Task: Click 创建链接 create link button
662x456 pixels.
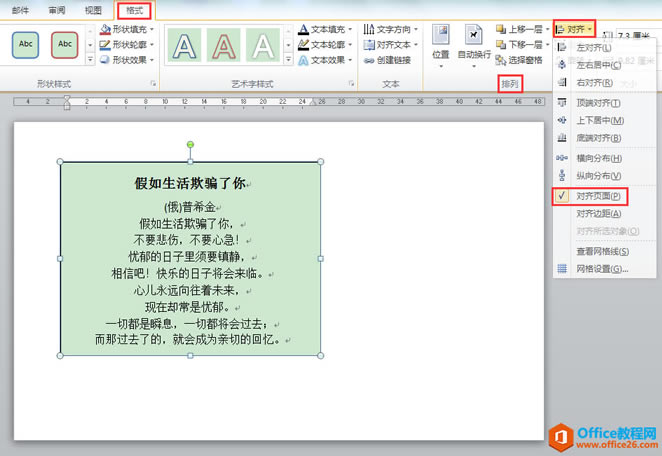Action: point(387,60)
